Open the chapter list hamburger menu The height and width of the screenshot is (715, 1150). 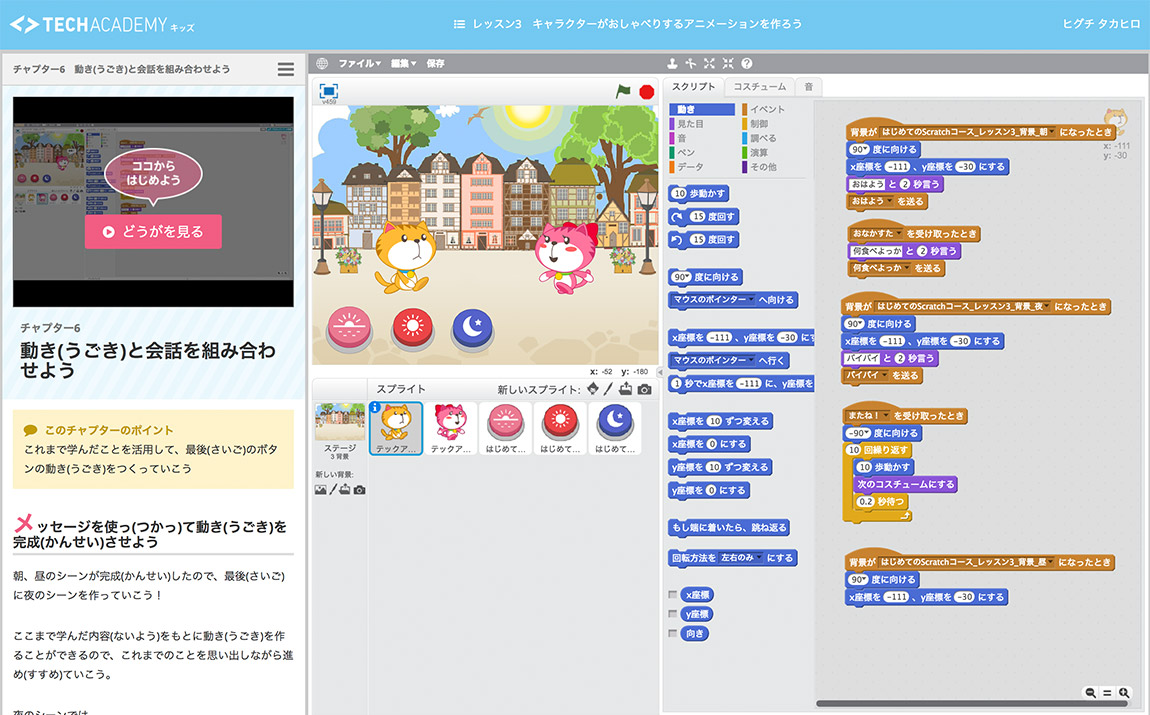(x=286, y=69)
